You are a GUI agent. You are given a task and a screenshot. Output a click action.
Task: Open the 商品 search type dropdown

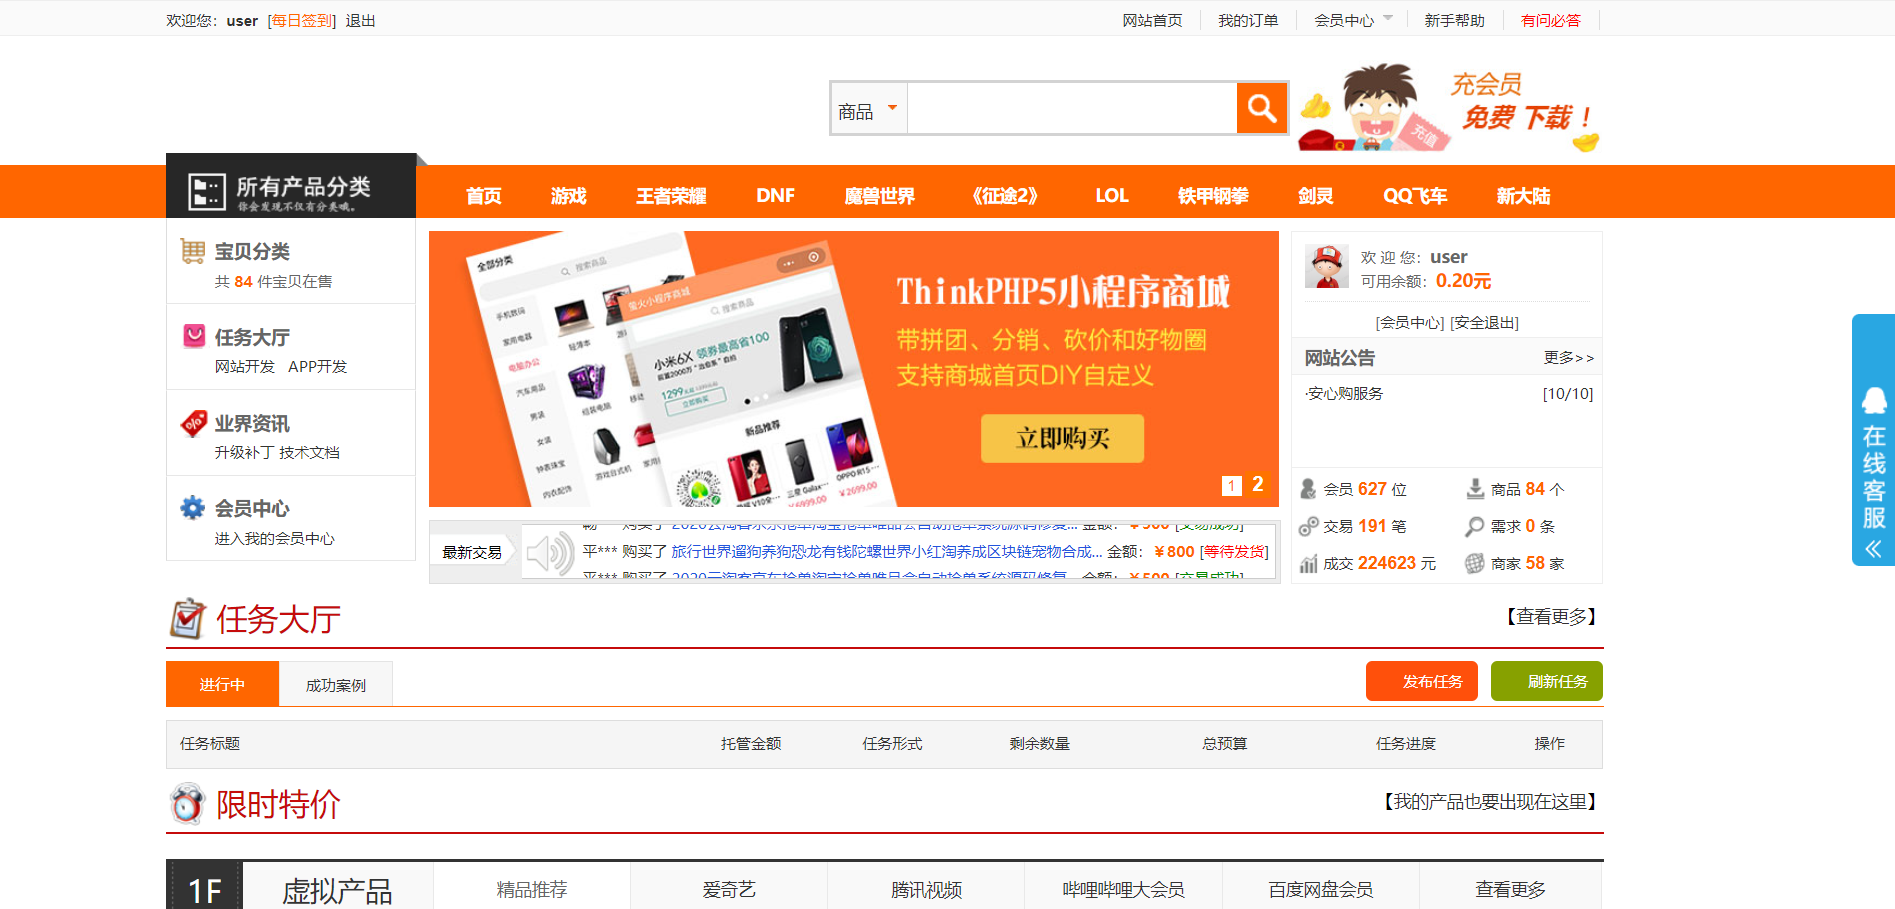tap(868, 109)
